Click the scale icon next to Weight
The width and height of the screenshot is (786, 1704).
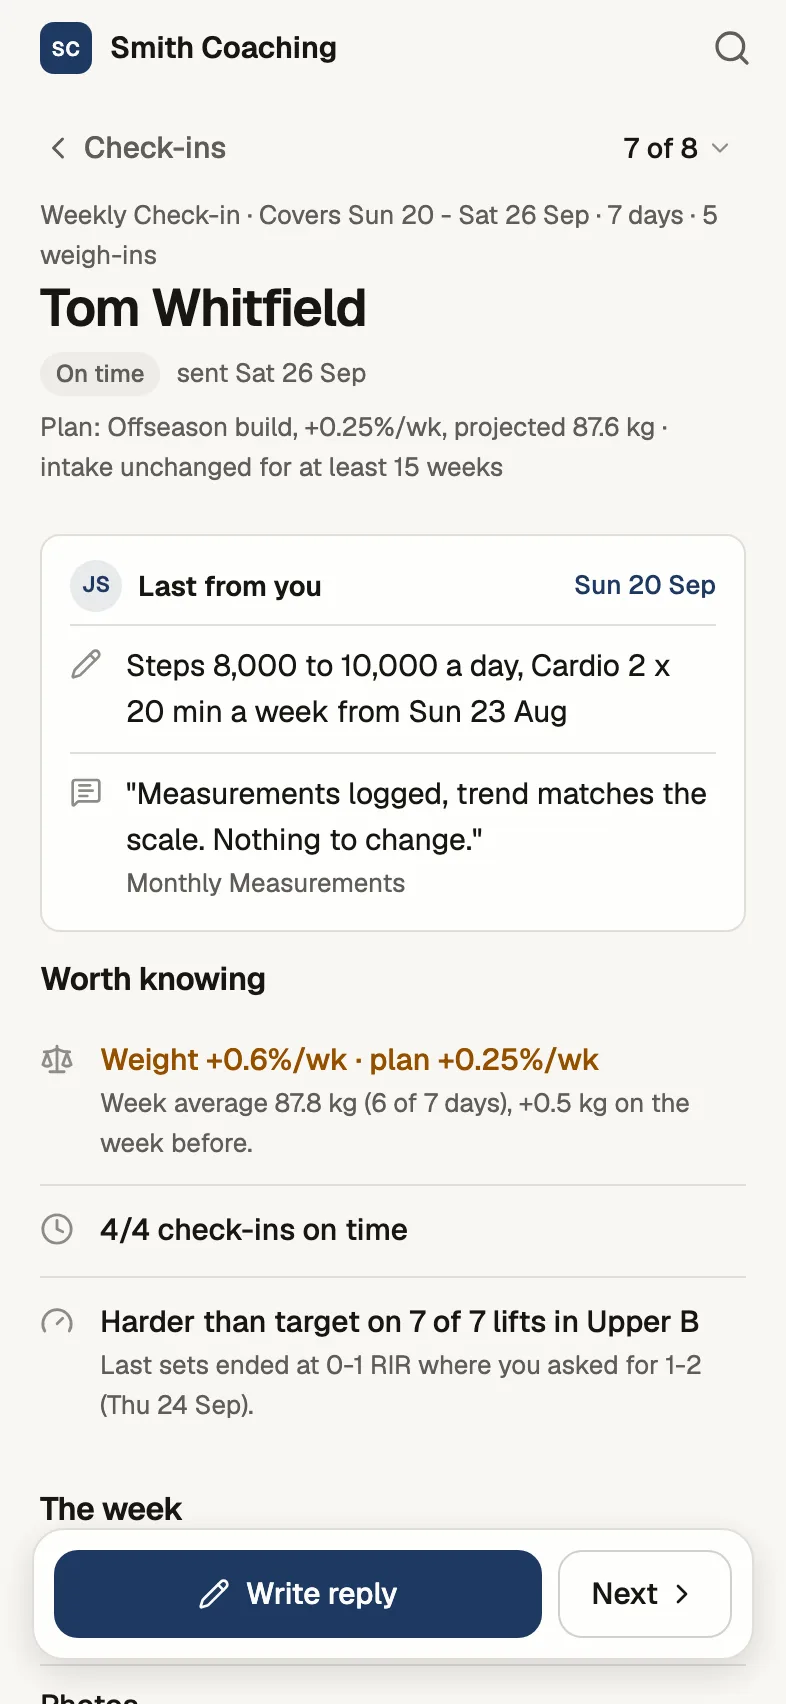pyautogui.click(x=57, y=1059)
